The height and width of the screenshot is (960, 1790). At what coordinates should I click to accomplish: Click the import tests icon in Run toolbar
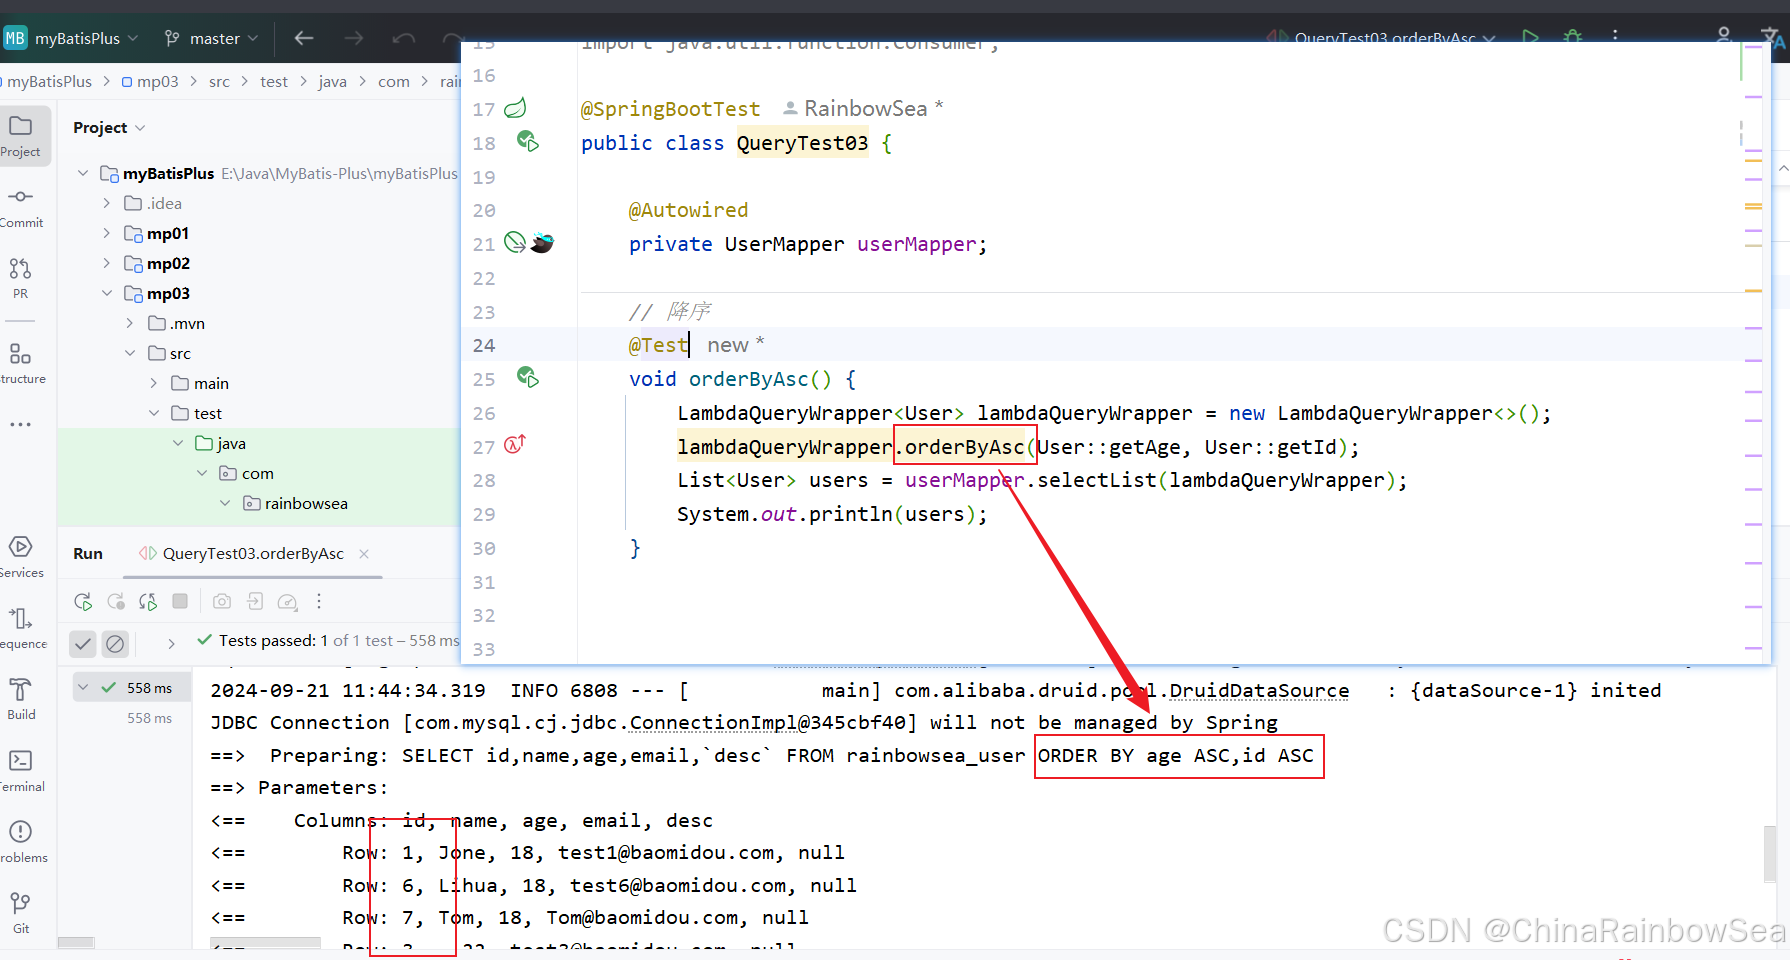point(255,601)
